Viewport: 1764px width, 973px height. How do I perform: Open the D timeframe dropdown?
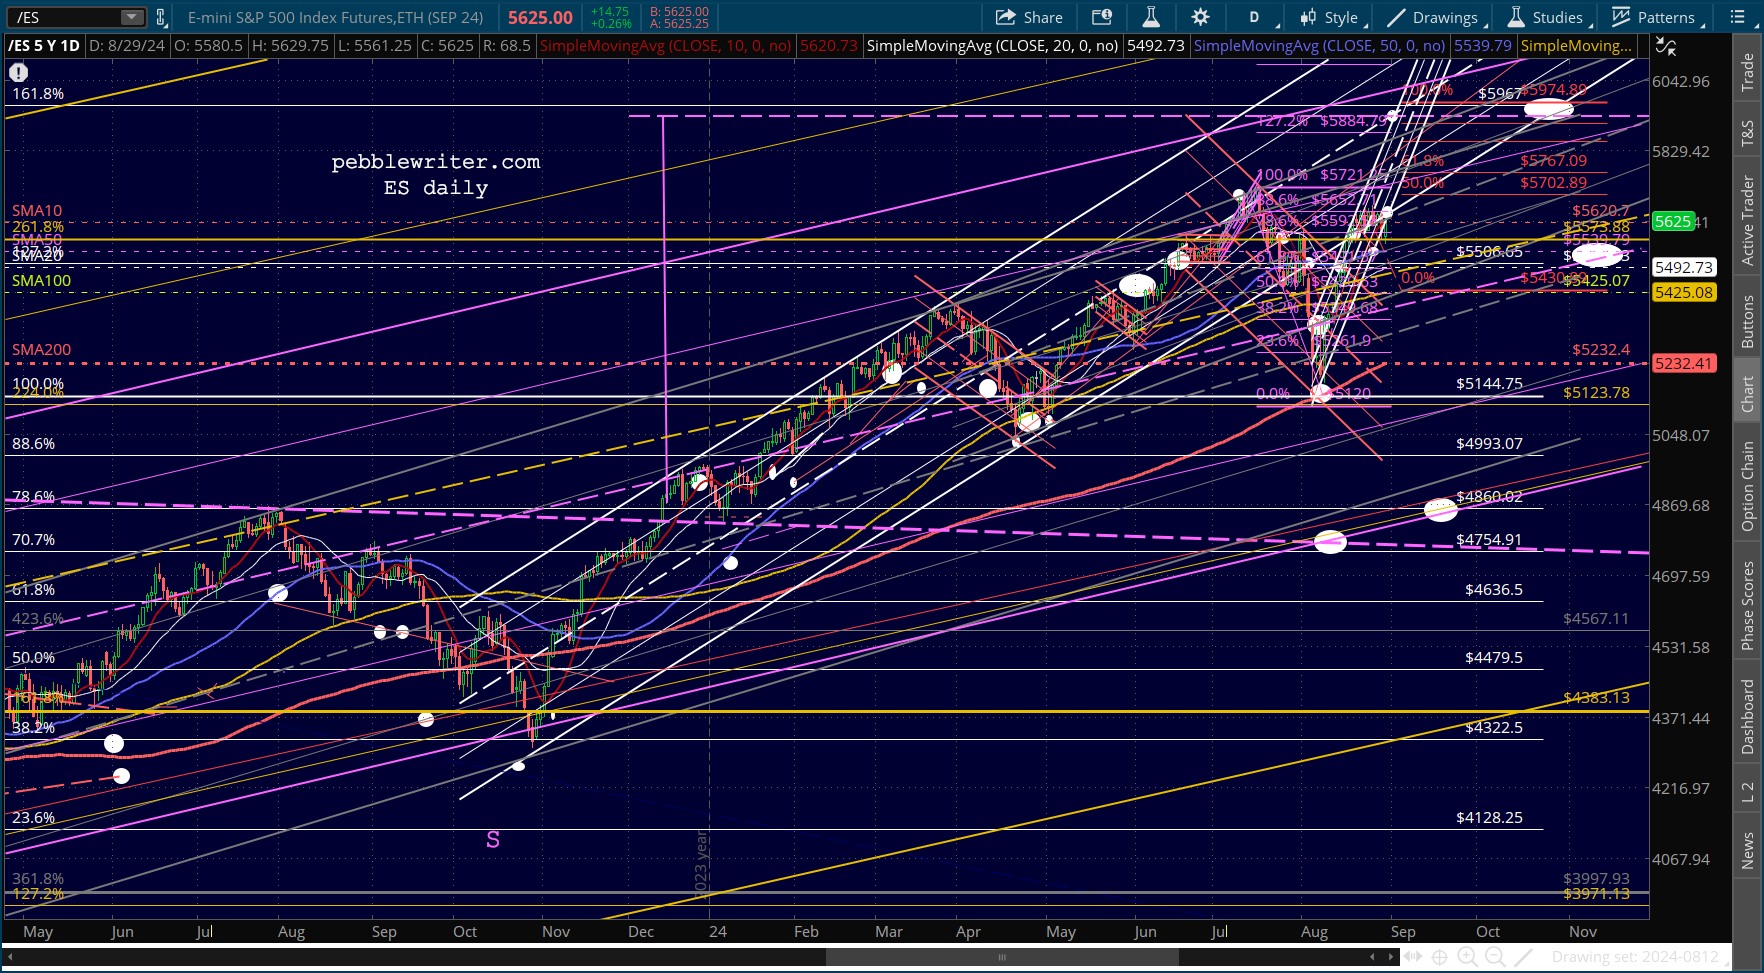point(1256,17)
